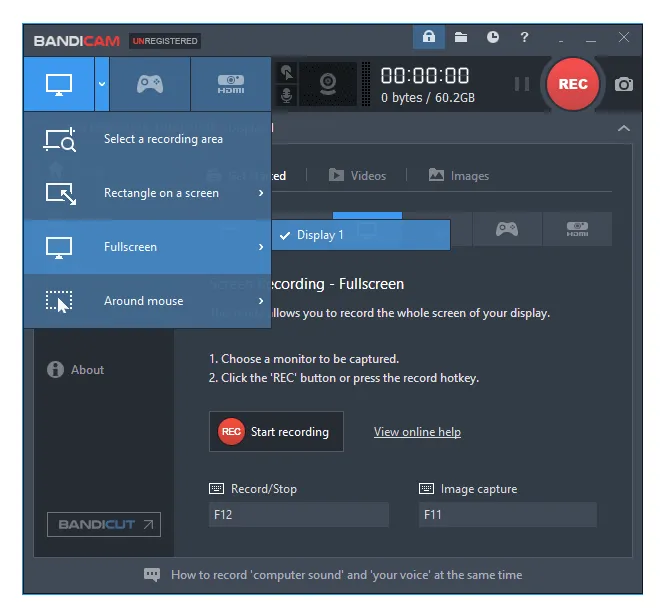Click the '0 bytes / 60.2GB' storage text
Image resolution: width=669 pixels, height=612 pixels.
[x=428, y=98]
